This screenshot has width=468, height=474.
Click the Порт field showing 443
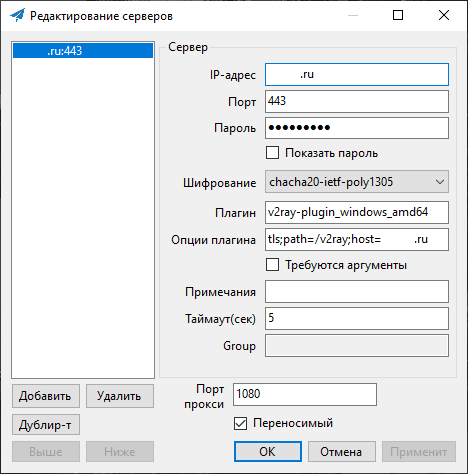357,101
